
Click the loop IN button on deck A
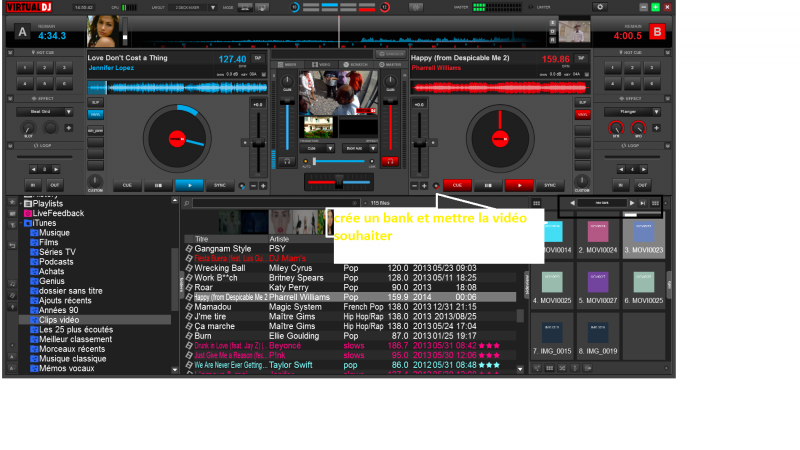[x=31, y=185]
